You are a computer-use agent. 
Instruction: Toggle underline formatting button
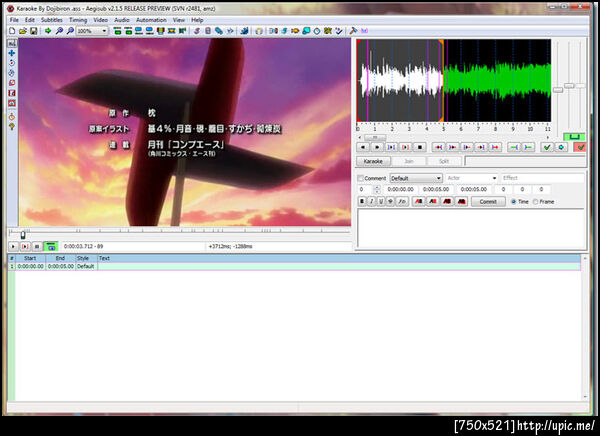pyautogui.click(x=381, y=201)
